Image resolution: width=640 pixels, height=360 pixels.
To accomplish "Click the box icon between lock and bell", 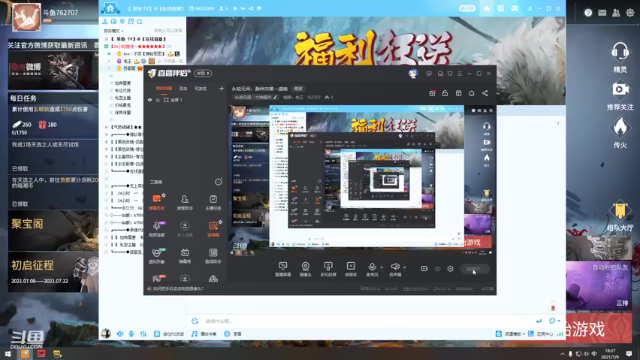I will point(458,93).
